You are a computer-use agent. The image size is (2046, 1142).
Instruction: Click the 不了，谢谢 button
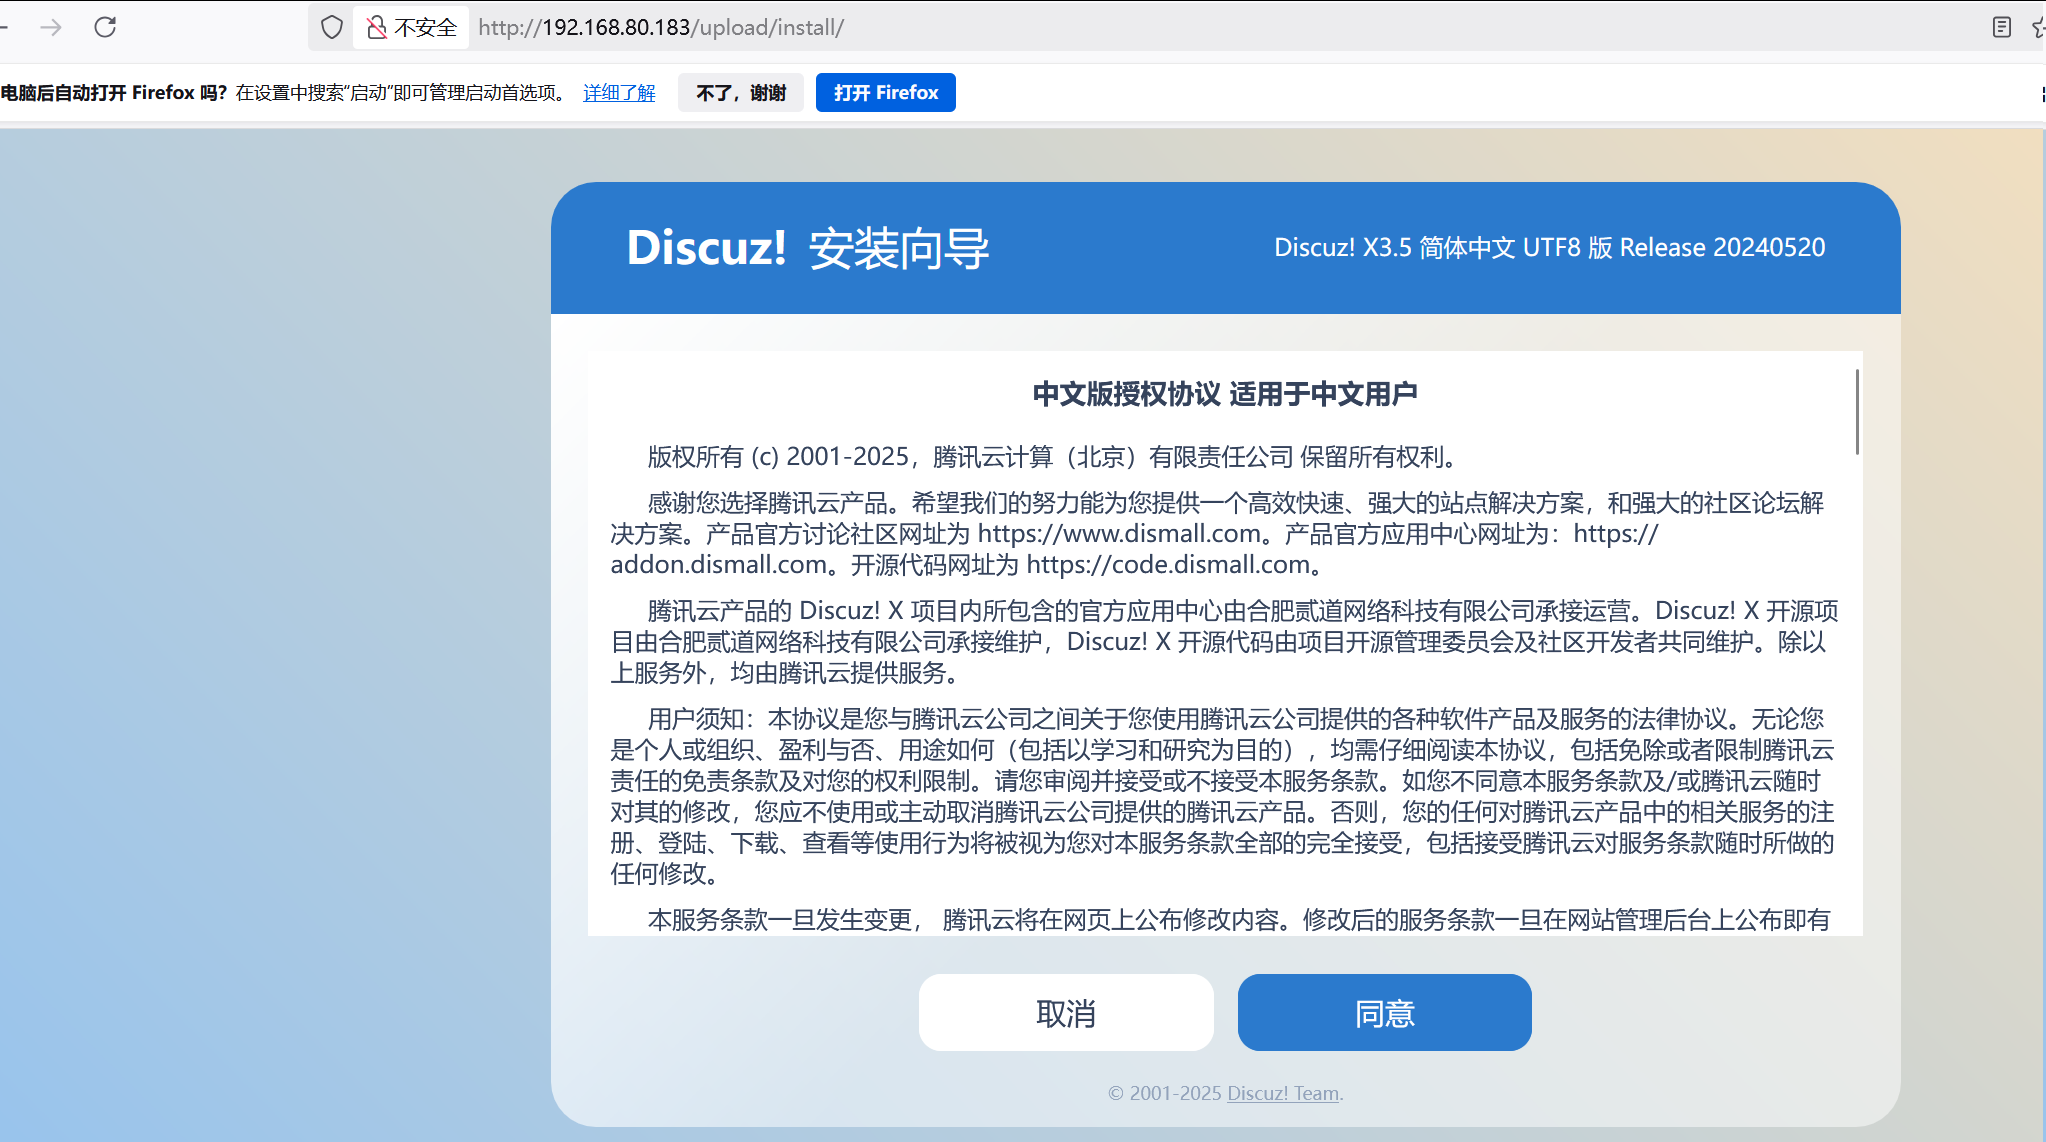pos(741,93)
